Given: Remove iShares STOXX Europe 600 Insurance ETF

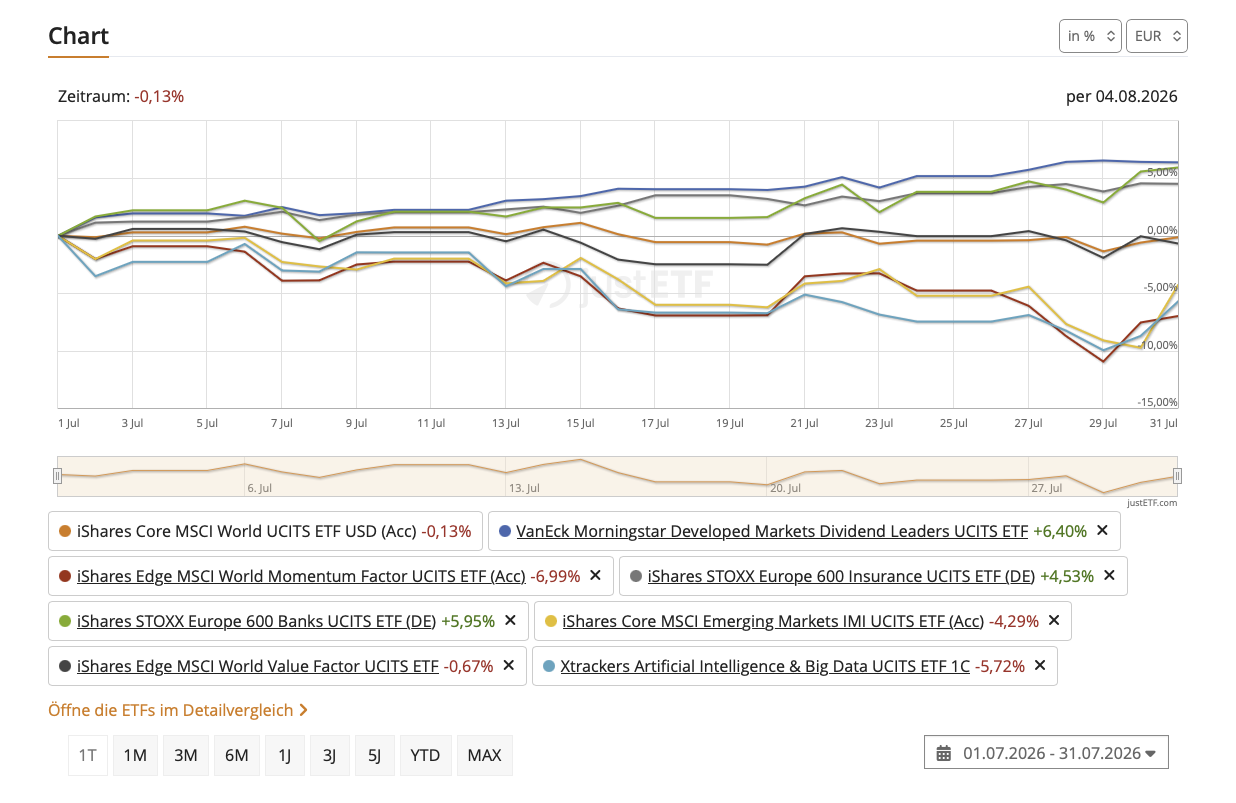Looking at the screenshot, I should coord(1109,576).
